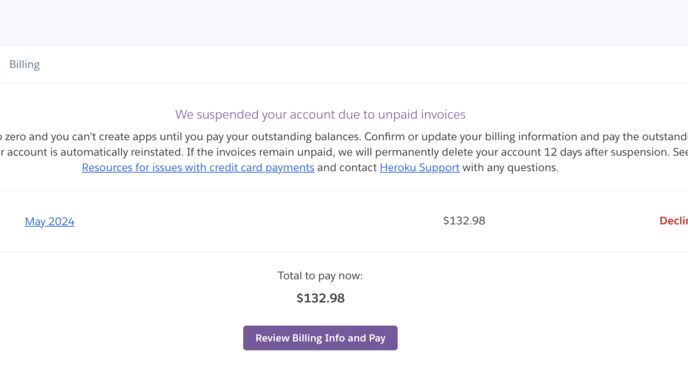Select the May 2024 invoice amount $132.98

[x=464, y=221]
